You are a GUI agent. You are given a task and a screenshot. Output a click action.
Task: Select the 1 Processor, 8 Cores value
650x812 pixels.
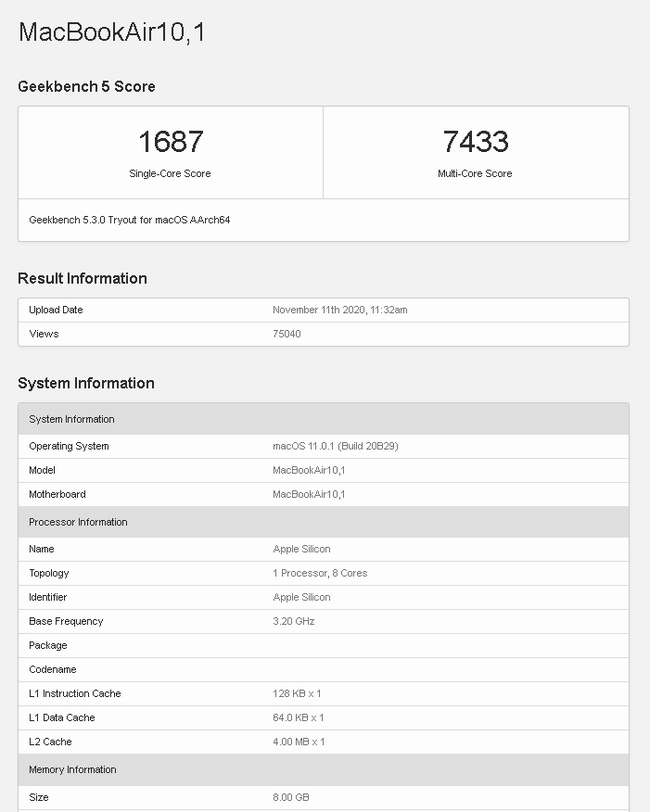pos(320,573)
